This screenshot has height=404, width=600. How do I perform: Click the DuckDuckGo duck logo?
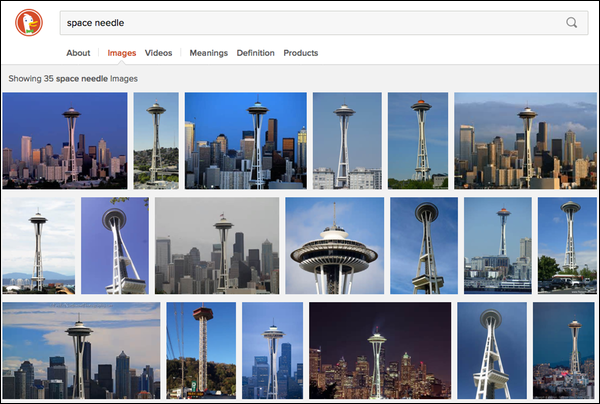coord(30,24)
